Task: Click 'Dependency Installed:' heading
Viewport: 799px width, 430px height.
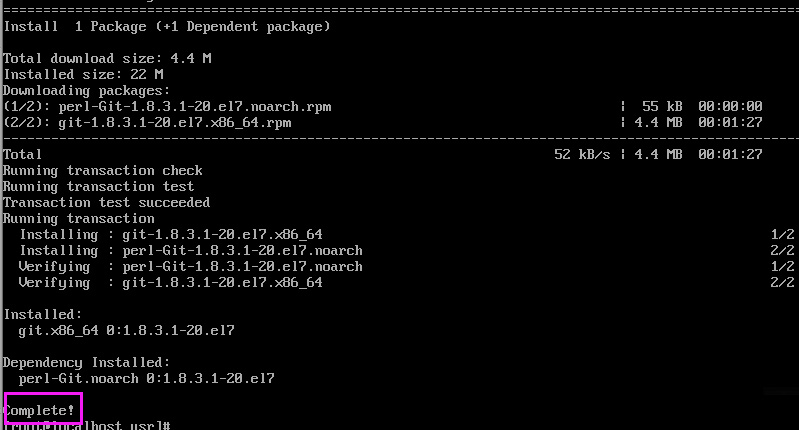Action: (x=86, y=362)
